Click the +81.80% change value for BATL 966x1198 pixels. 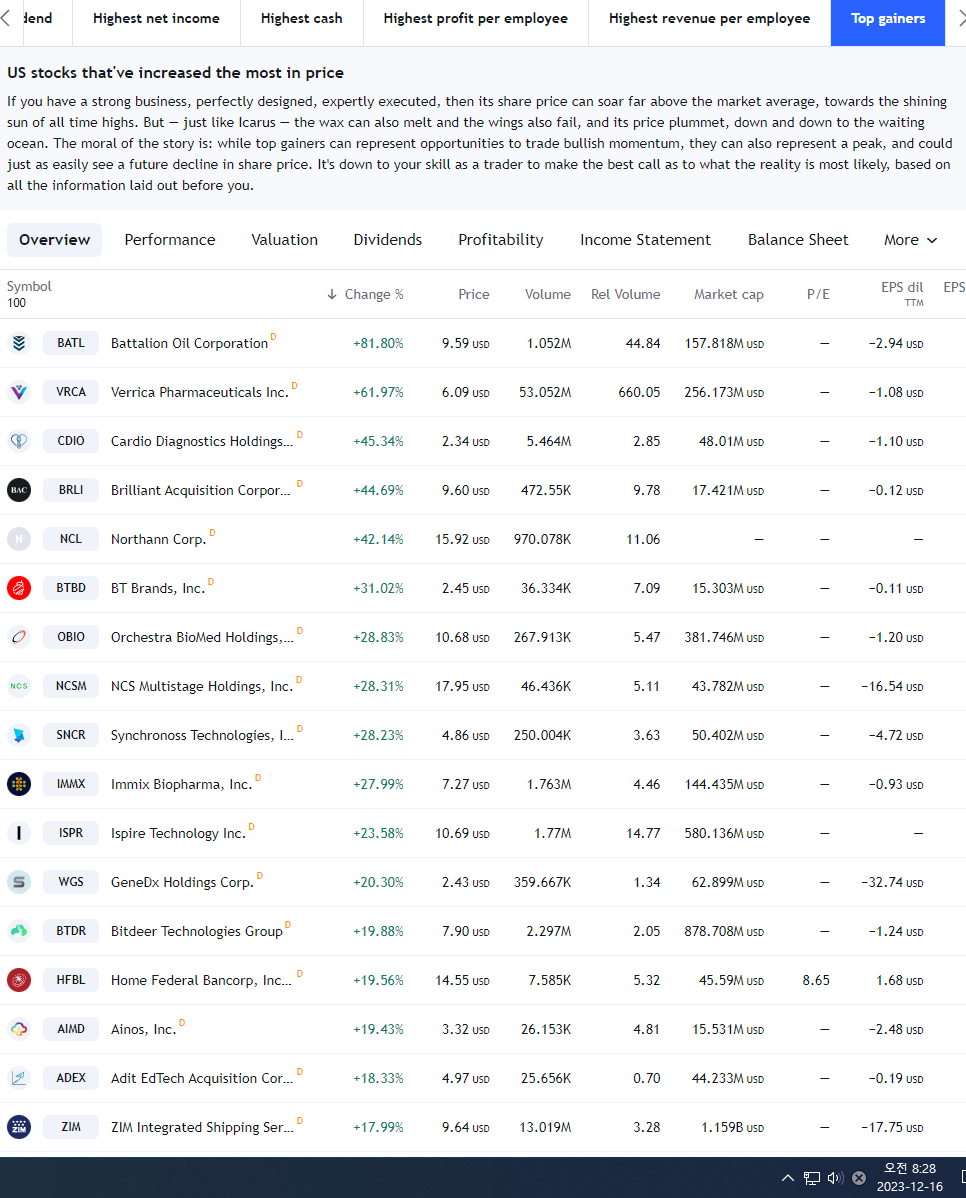click(378, 343)
